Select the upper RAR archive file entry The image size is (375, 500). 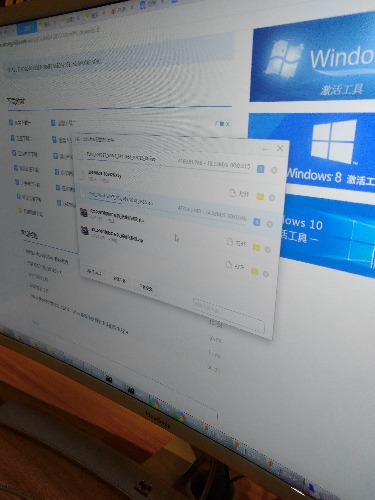[113, 214]
